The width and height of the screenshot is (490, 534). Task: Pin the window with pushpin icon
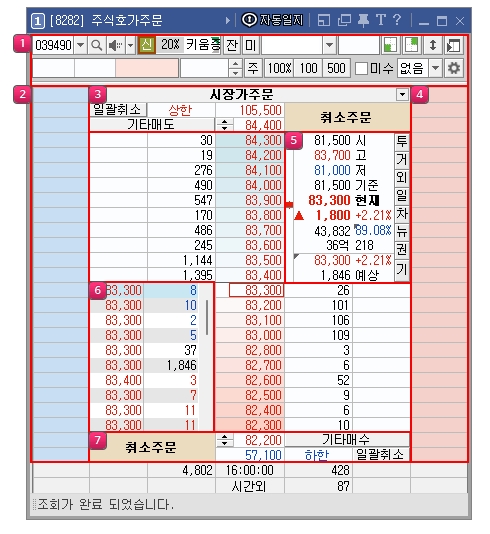(x=363, y=20)
